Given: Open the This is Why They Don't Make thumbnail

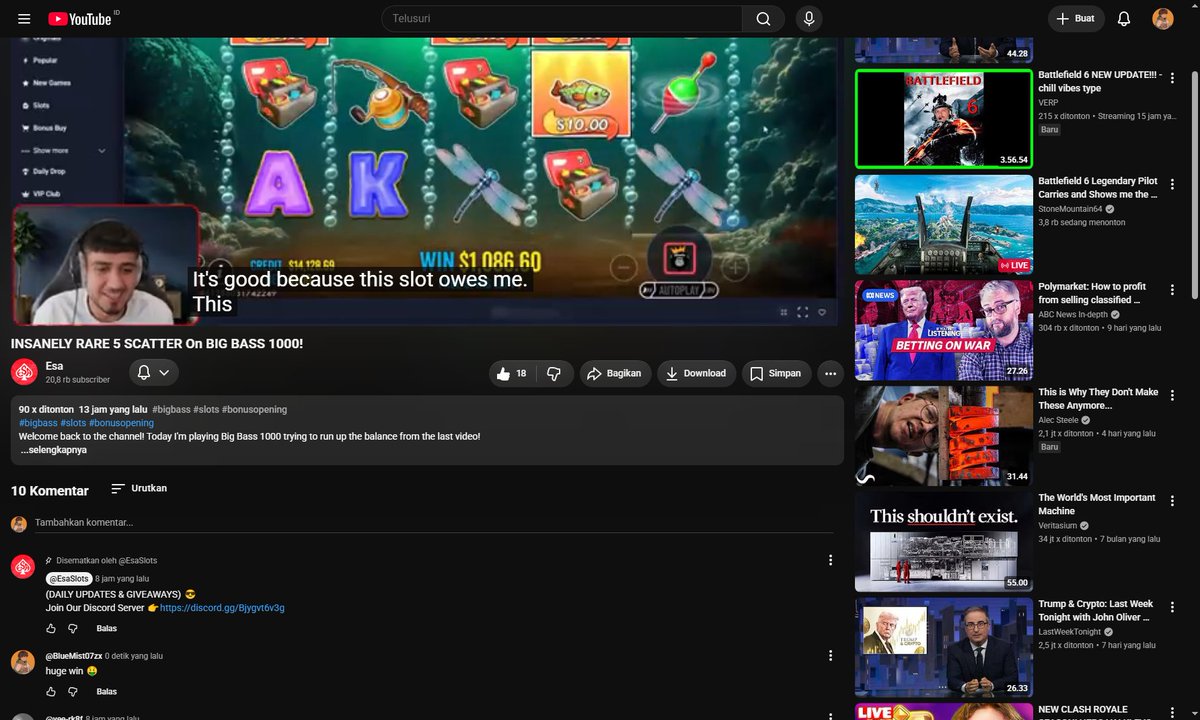Looking at the screenshot, I should click(x=944, y=436).
